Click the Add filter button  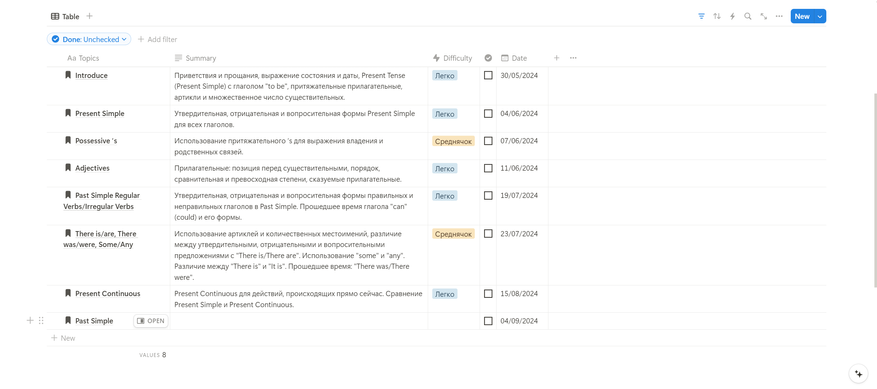(x=158, y=39)
